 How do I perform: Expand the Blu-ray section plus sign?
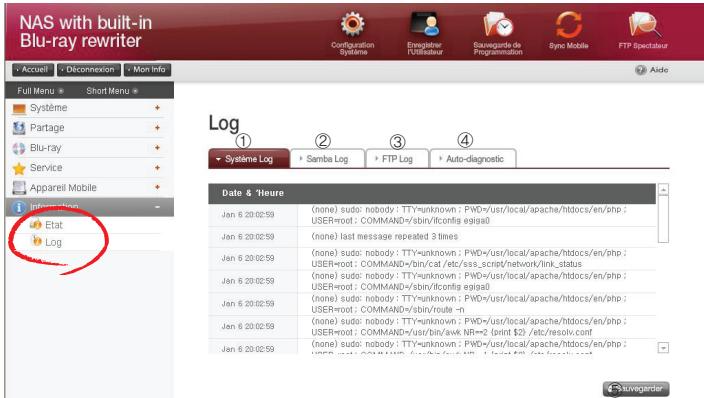point(157,148)
